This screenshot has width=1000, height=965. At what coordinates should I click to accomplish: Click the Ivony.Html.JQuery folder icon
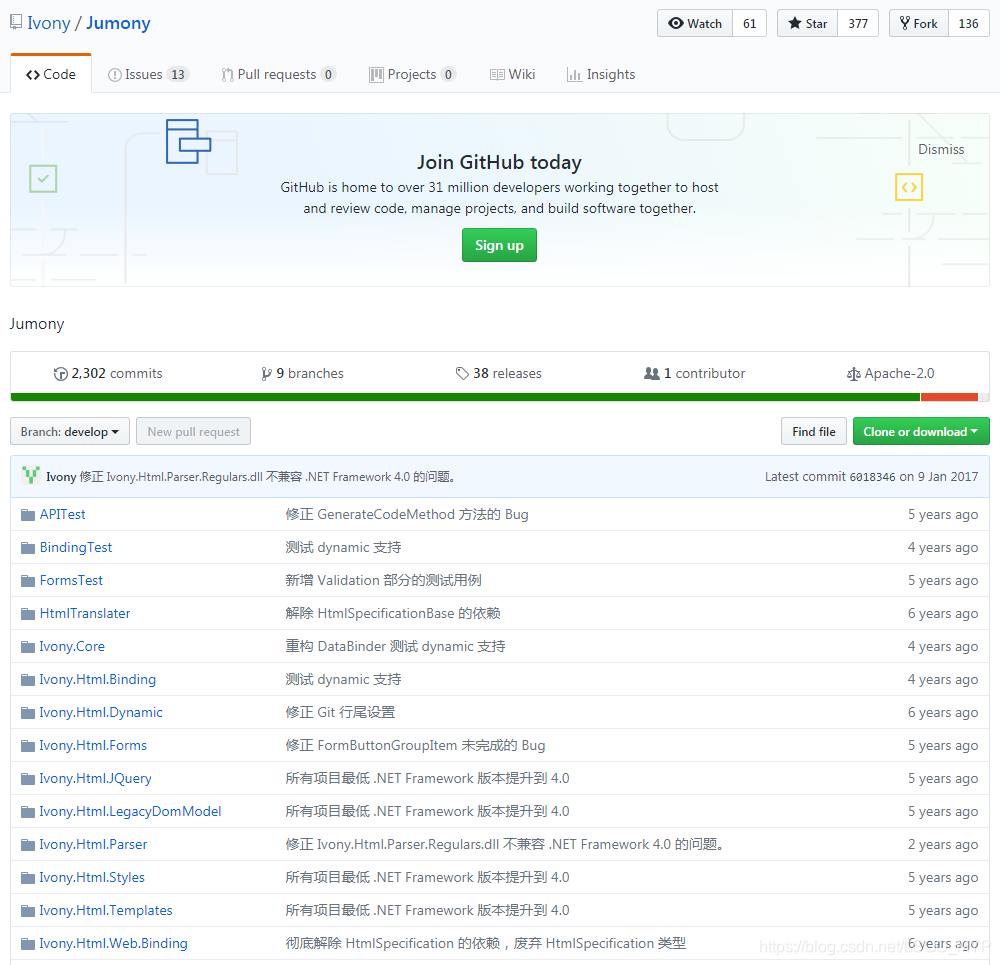point(27,779)
